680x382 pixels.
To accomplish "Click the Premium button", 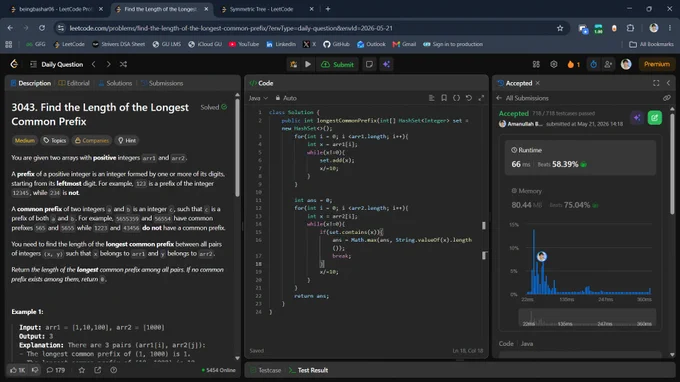I will [657, 64].
